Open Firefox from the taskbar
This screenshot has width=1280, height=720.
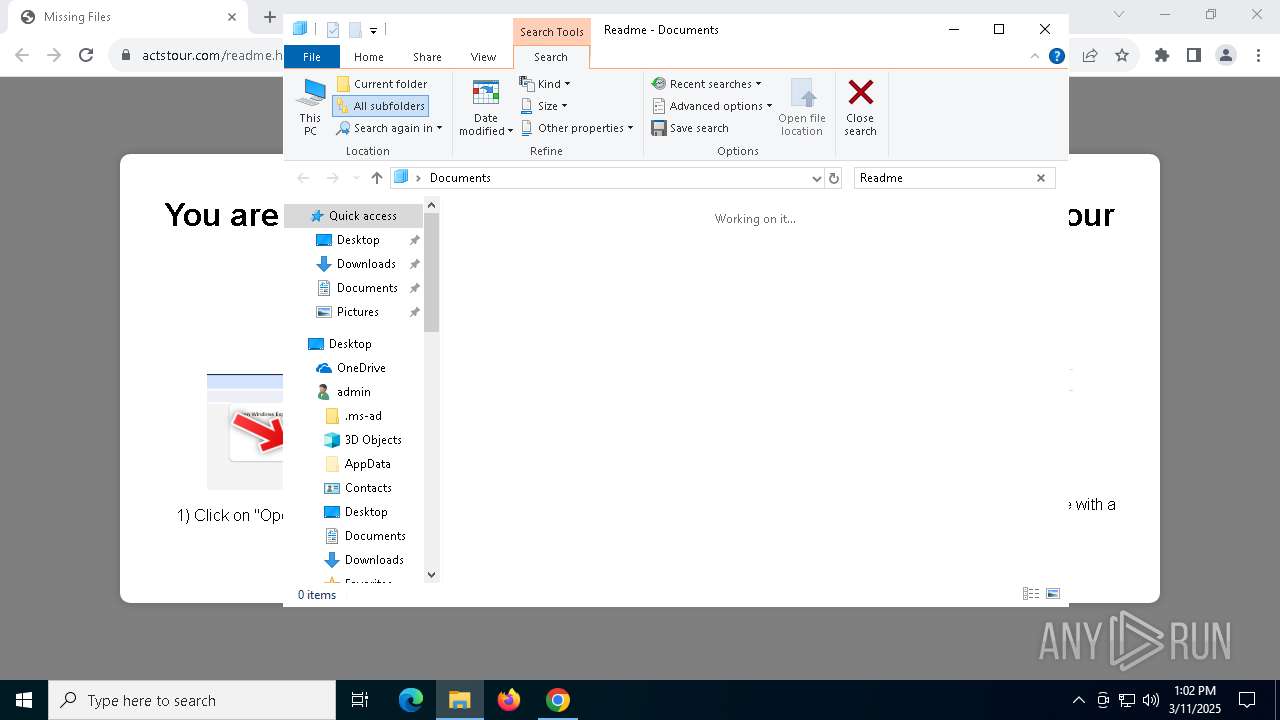(509, 700)
